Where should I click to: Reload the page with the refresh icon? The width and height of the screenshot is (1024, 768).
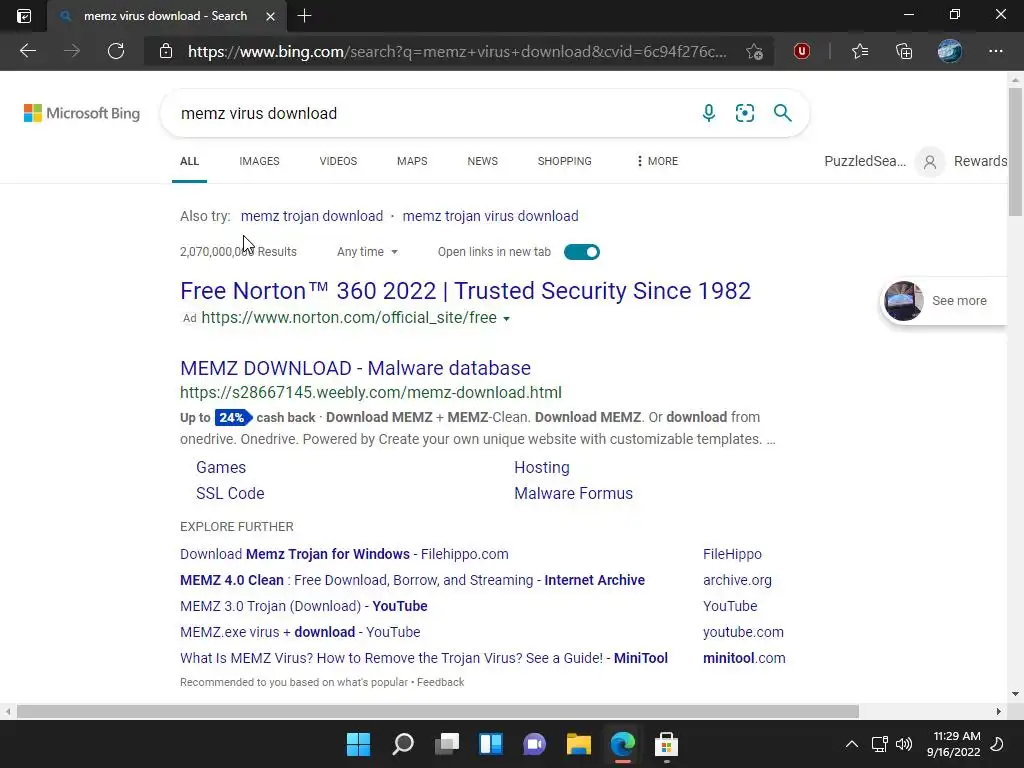click(x=116, y=51)
